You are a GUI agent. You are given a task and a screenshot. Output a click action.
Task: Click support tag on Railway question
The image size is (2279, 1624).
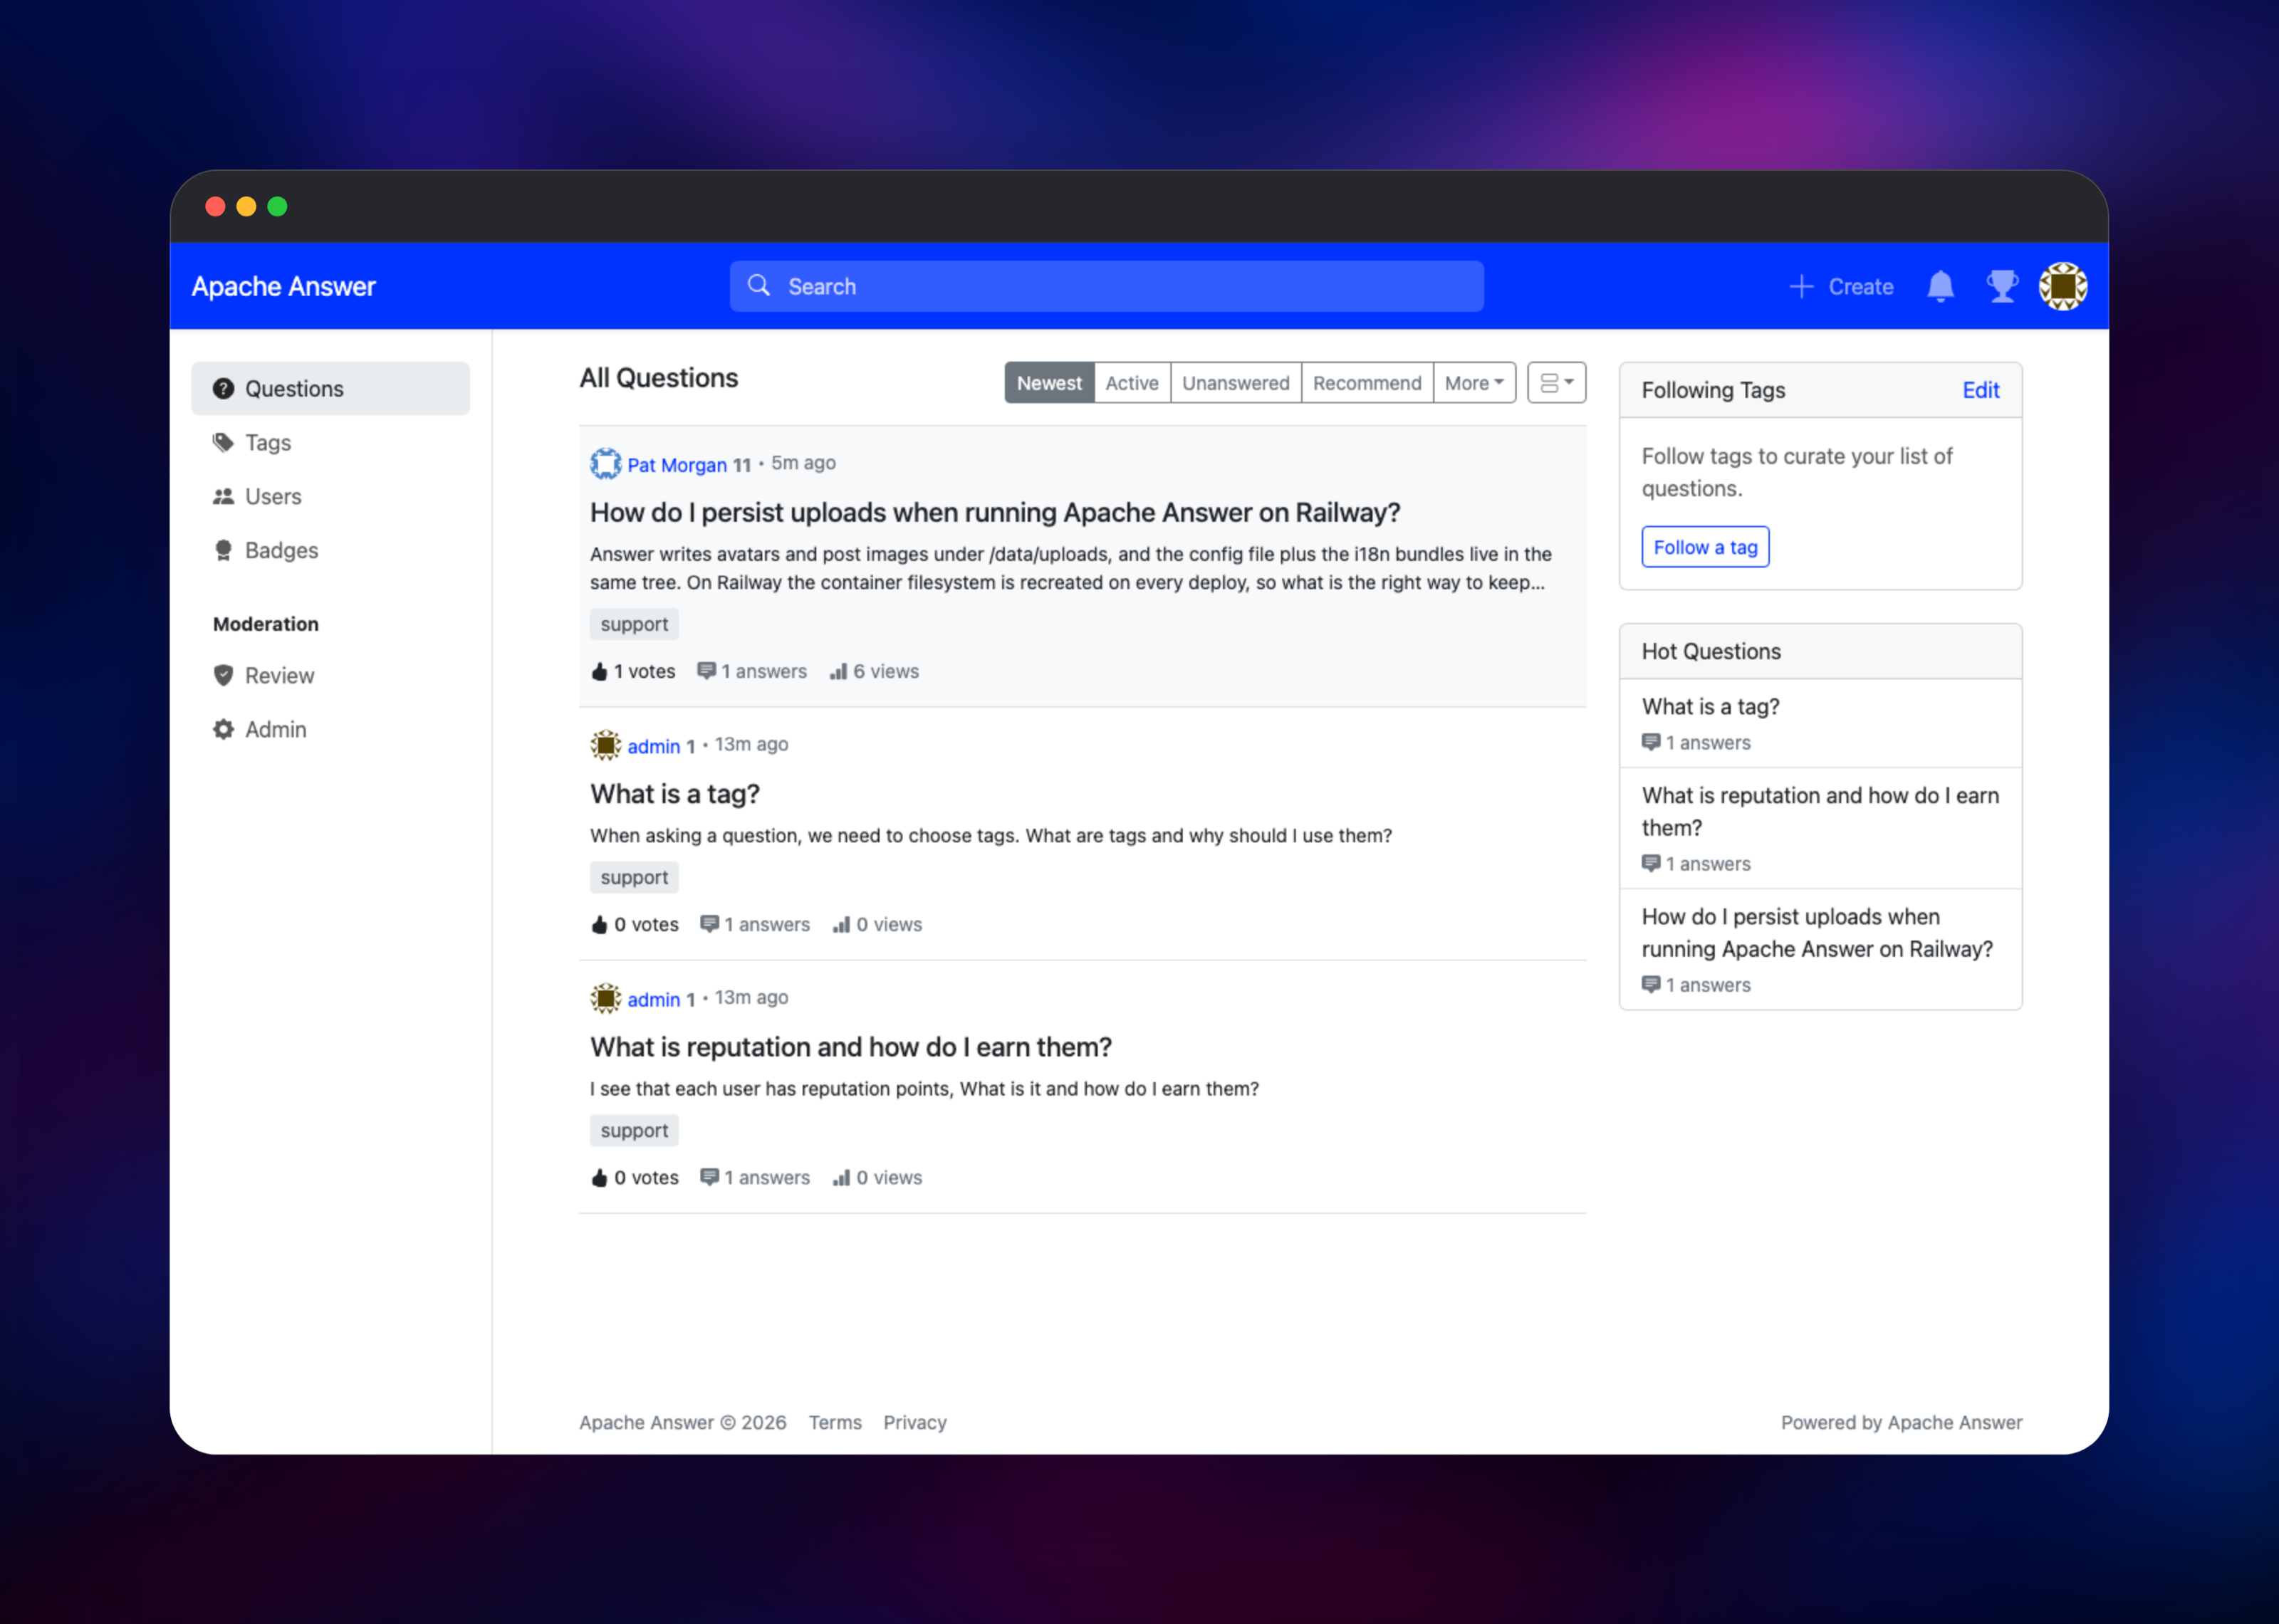click(x=634, y=624)
